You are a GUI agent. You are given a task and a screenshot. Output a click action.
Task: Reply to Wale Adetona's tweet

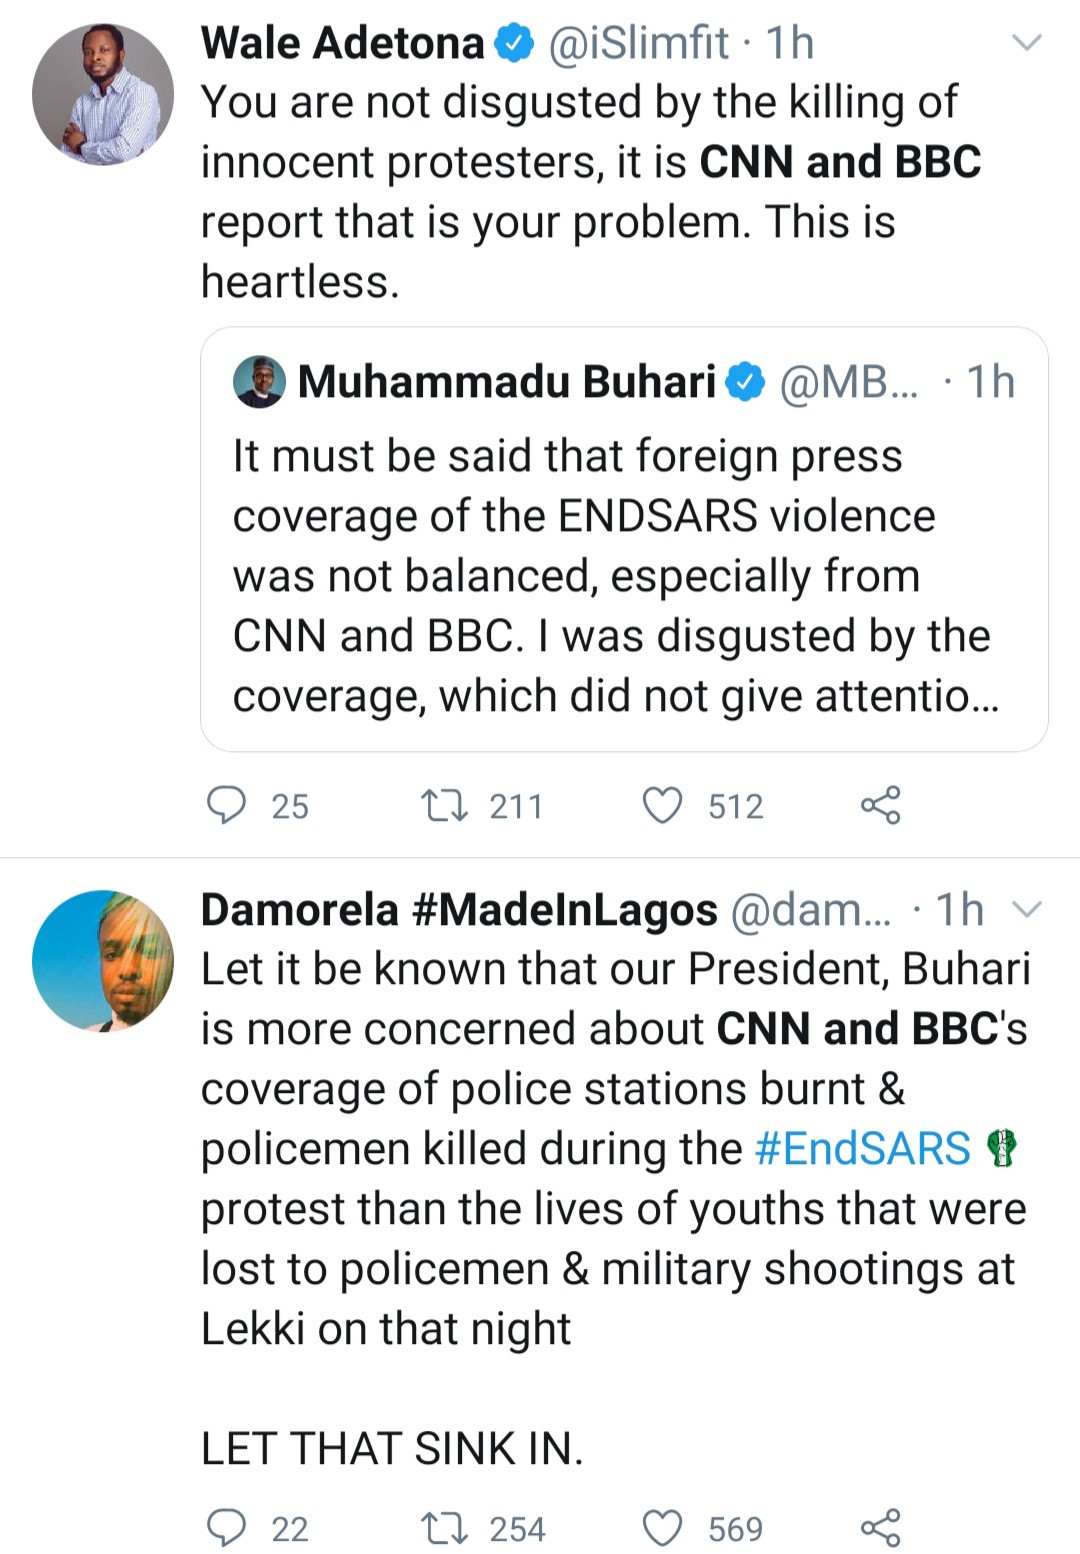226,805
